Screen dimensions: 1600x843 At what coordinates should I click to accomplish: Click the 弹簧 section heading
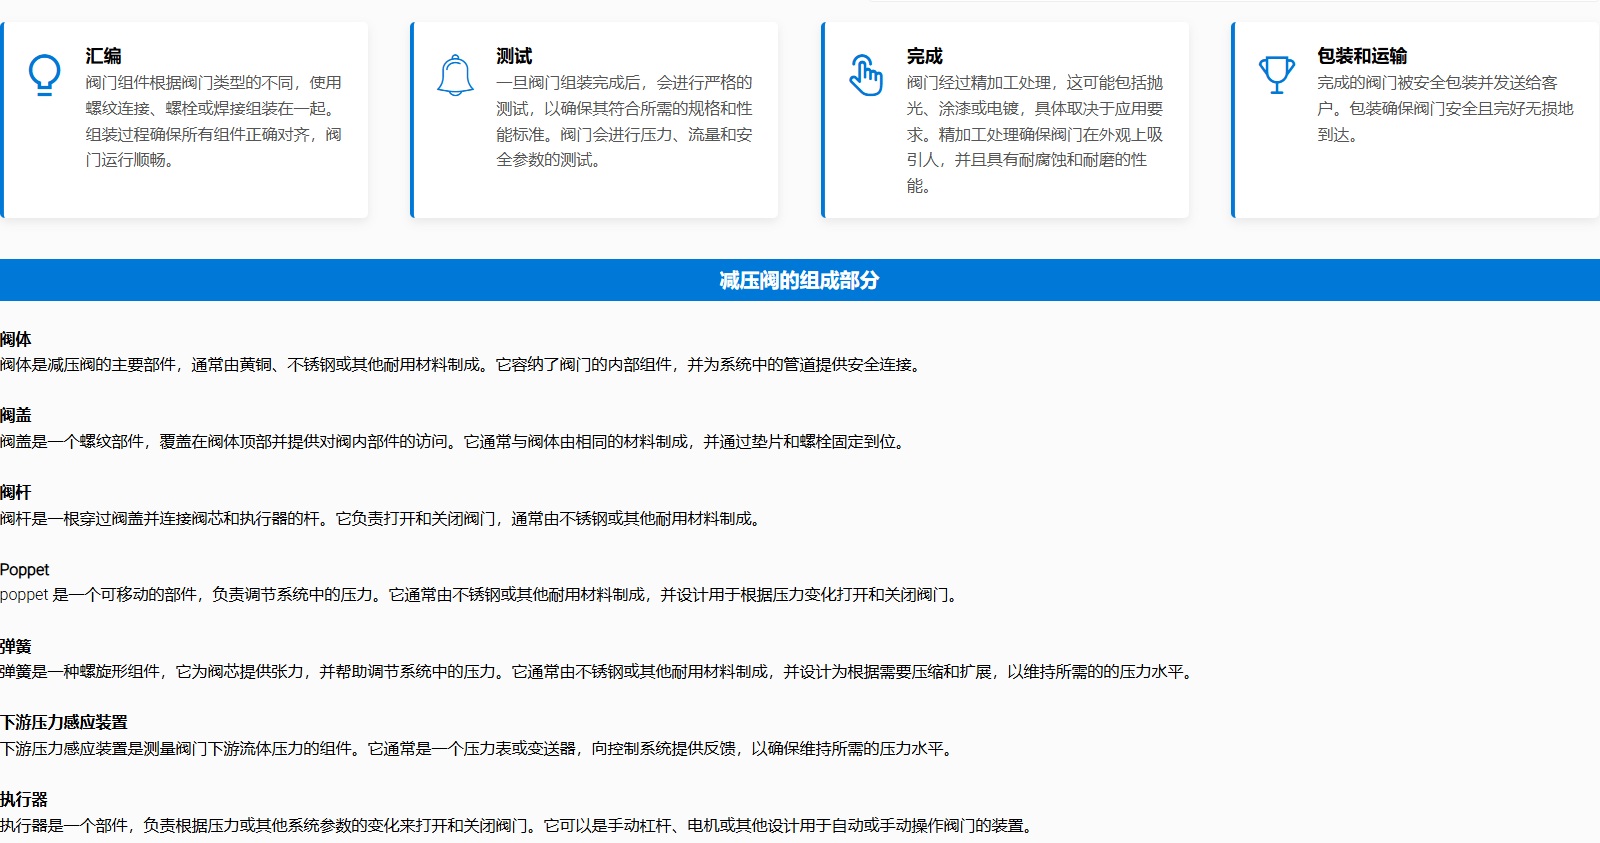16,646
